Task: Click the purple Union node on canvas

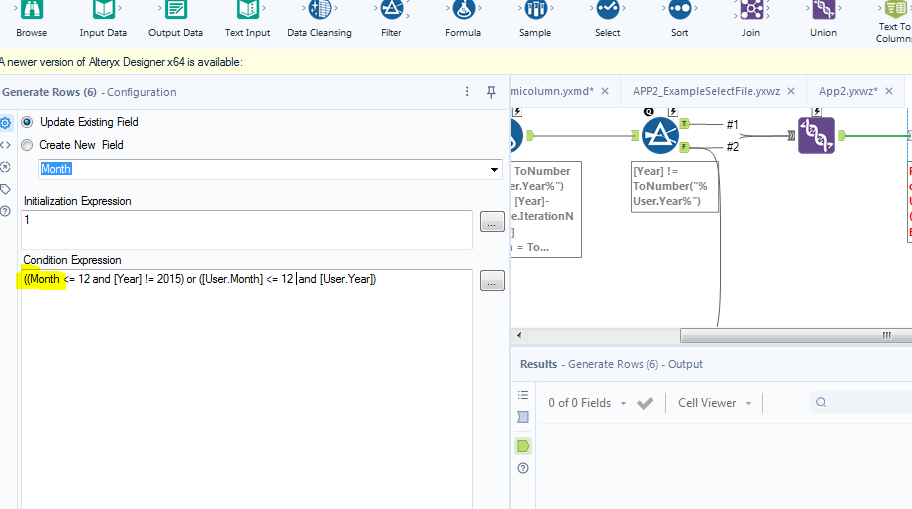Action: click(816, 136)
